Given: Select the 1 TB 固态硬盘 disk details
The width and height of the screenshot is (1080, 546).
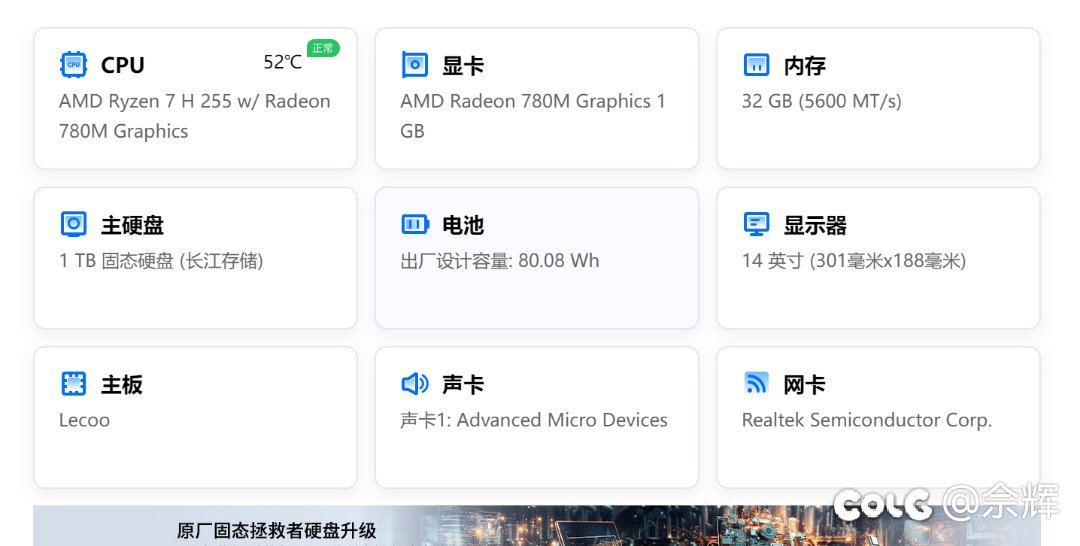Looking at the screenshot, I should [161, 261].
